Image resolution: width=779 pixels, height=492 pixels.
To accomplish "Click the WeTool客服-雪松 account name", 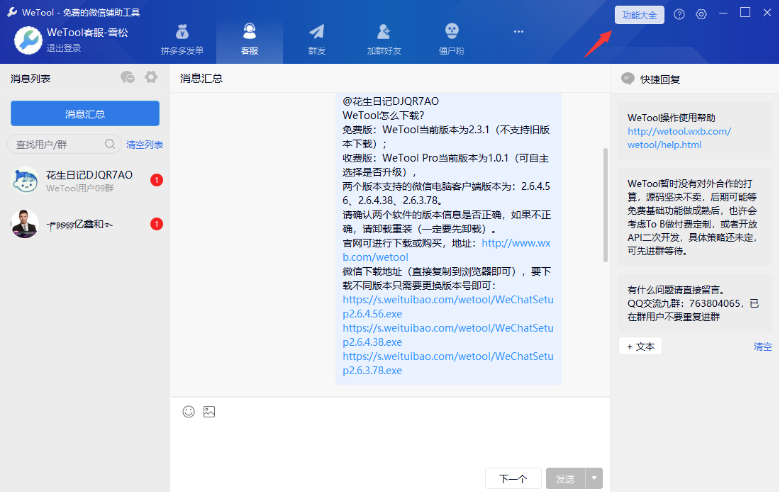I will [87, 32].
